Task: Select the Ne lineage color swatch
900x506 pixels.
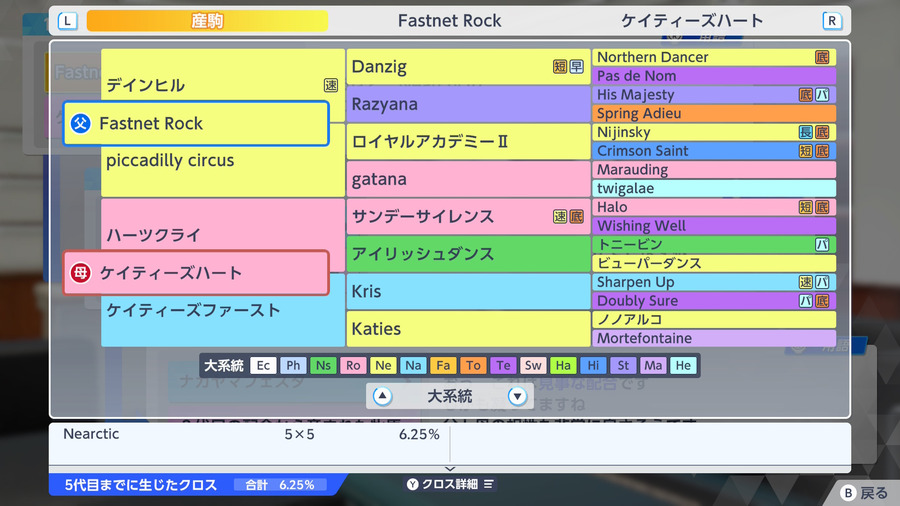Action: pyautogui.click(x=383, y=365)
